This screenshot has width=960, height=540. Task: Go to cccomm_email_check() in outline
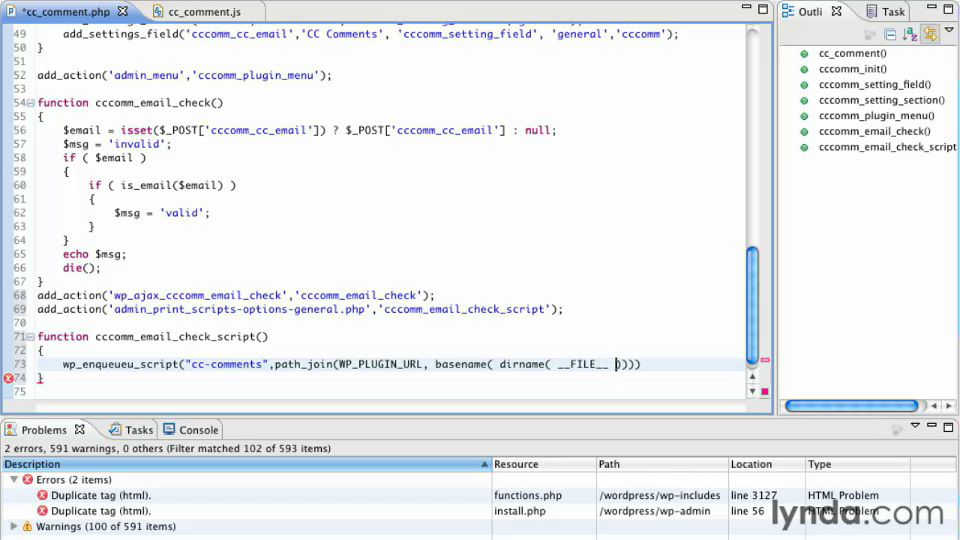(874, 132)
